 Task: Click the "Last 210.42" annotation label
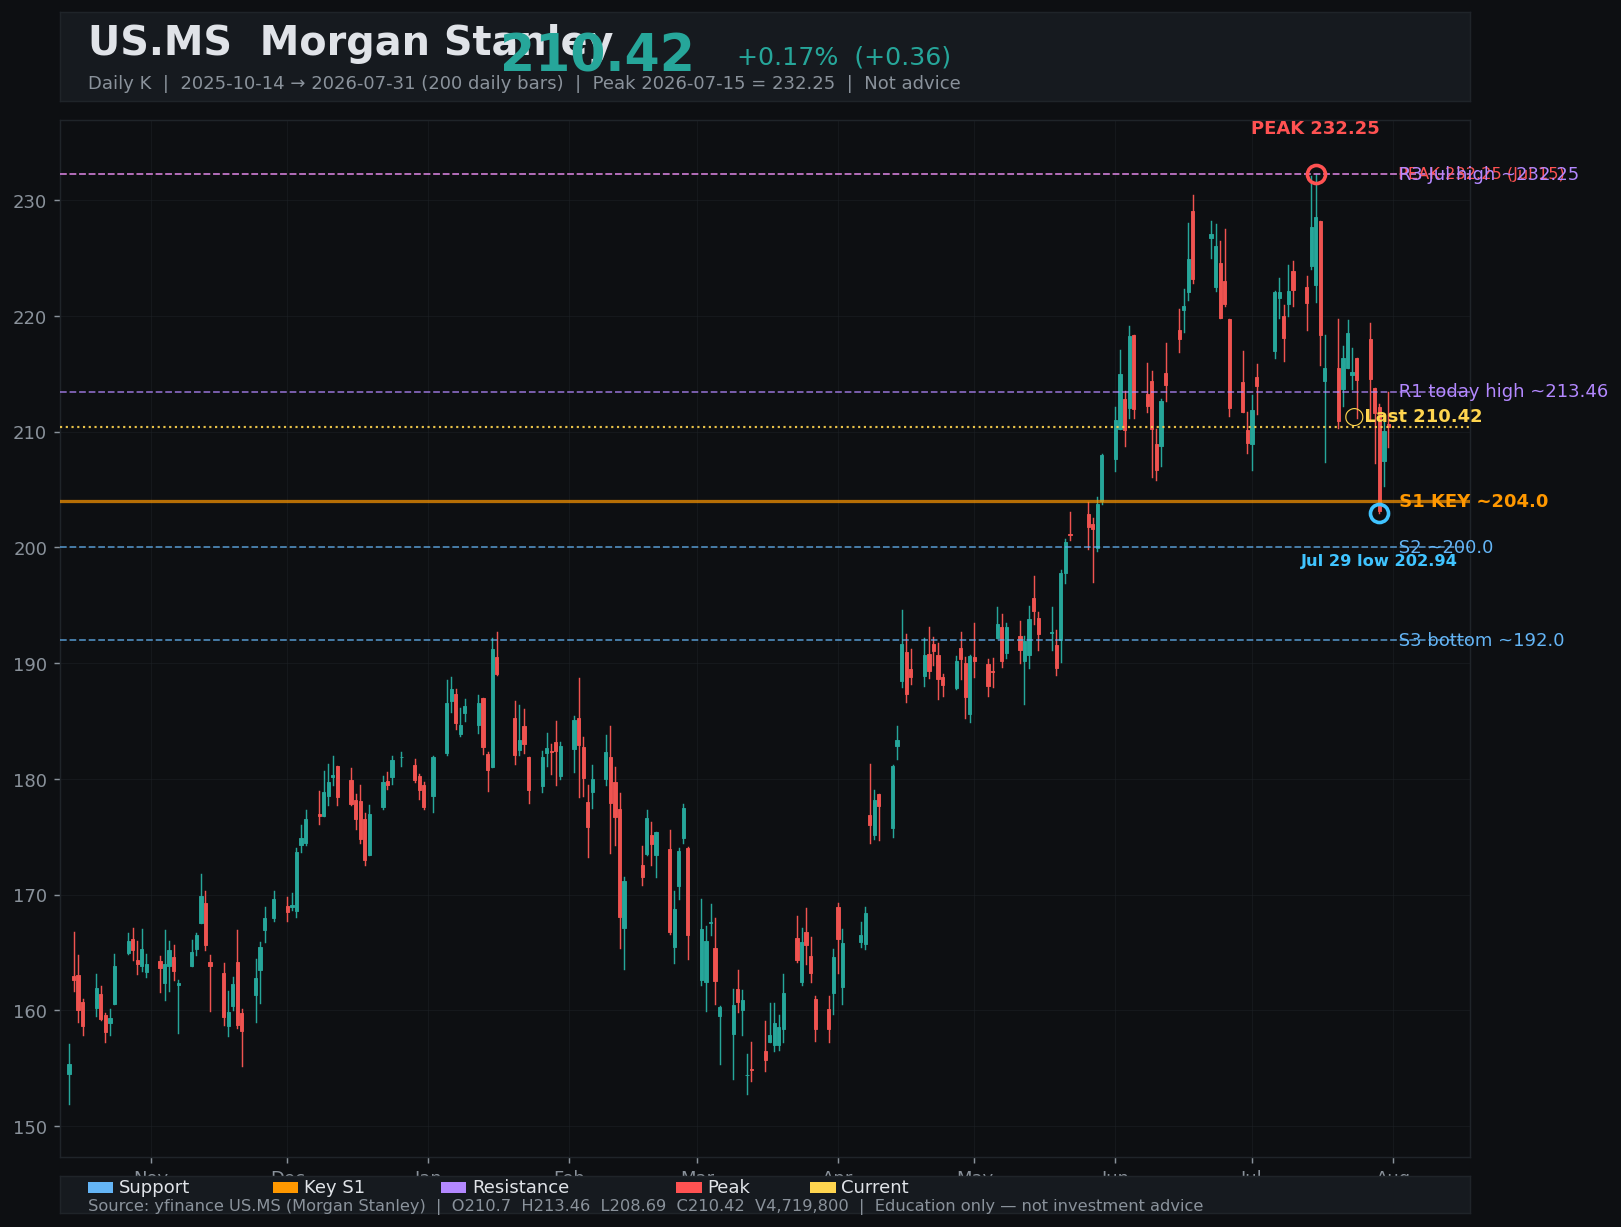[1423, 416]
